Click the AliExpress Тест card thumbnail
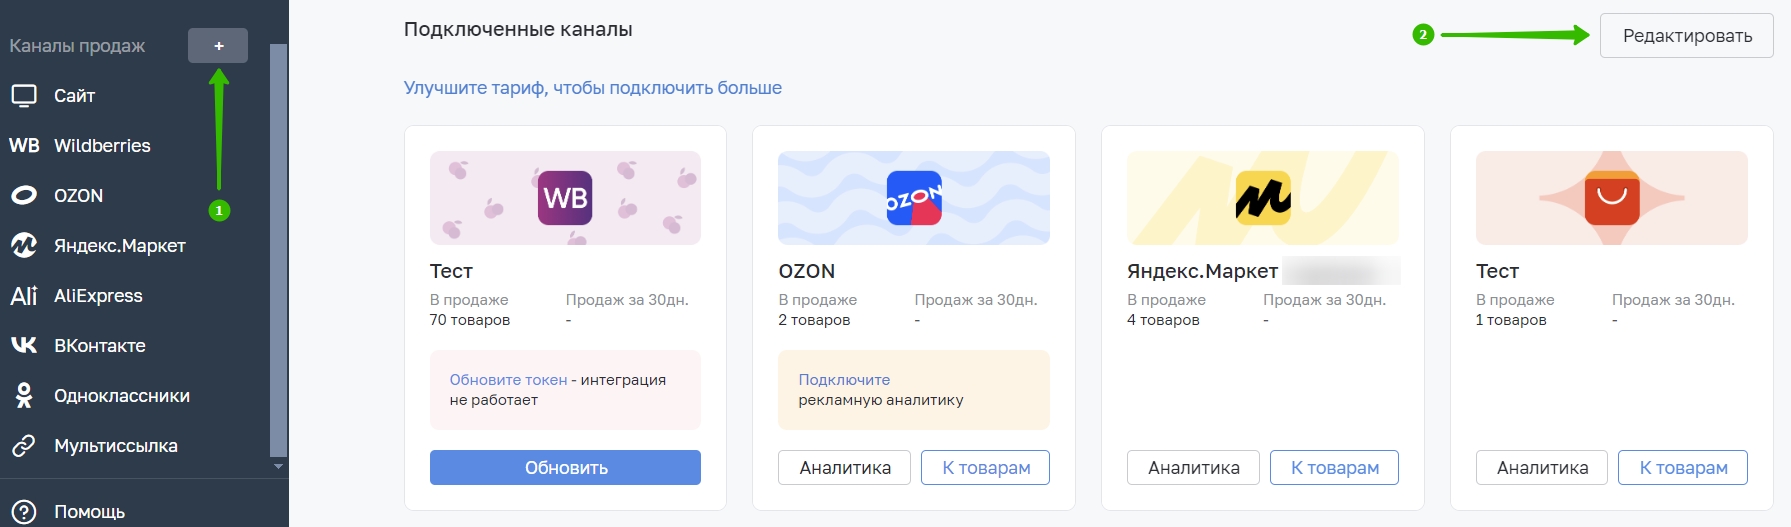The image size is (1791, 527). coord(1612,198)
